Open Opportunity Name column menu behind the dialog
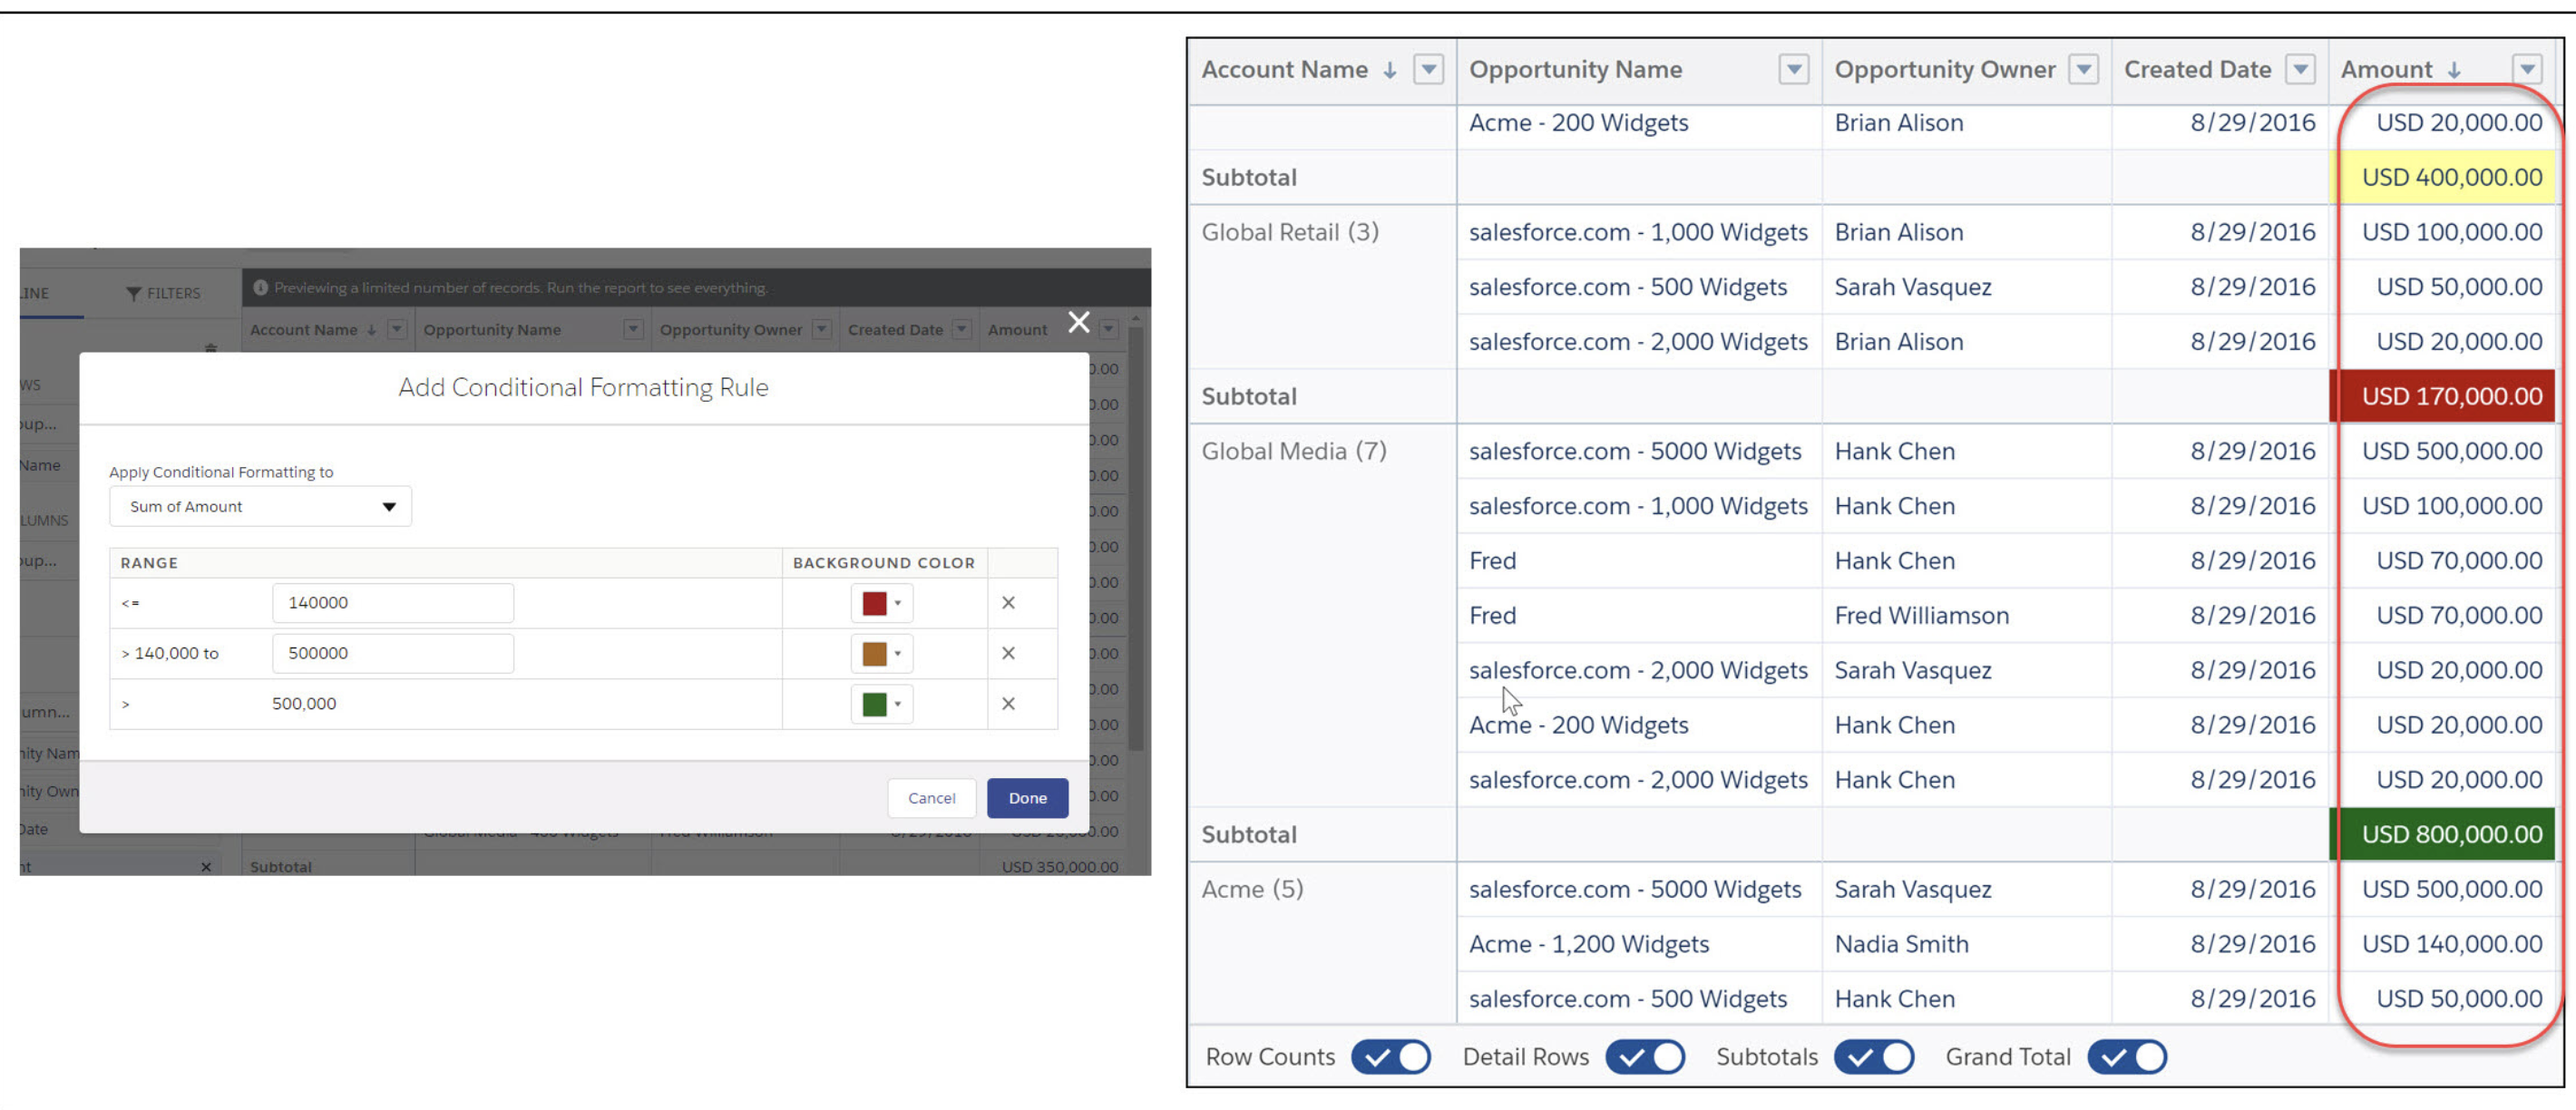Viewport: 2576px width, 1110px height. pos(633,329)
